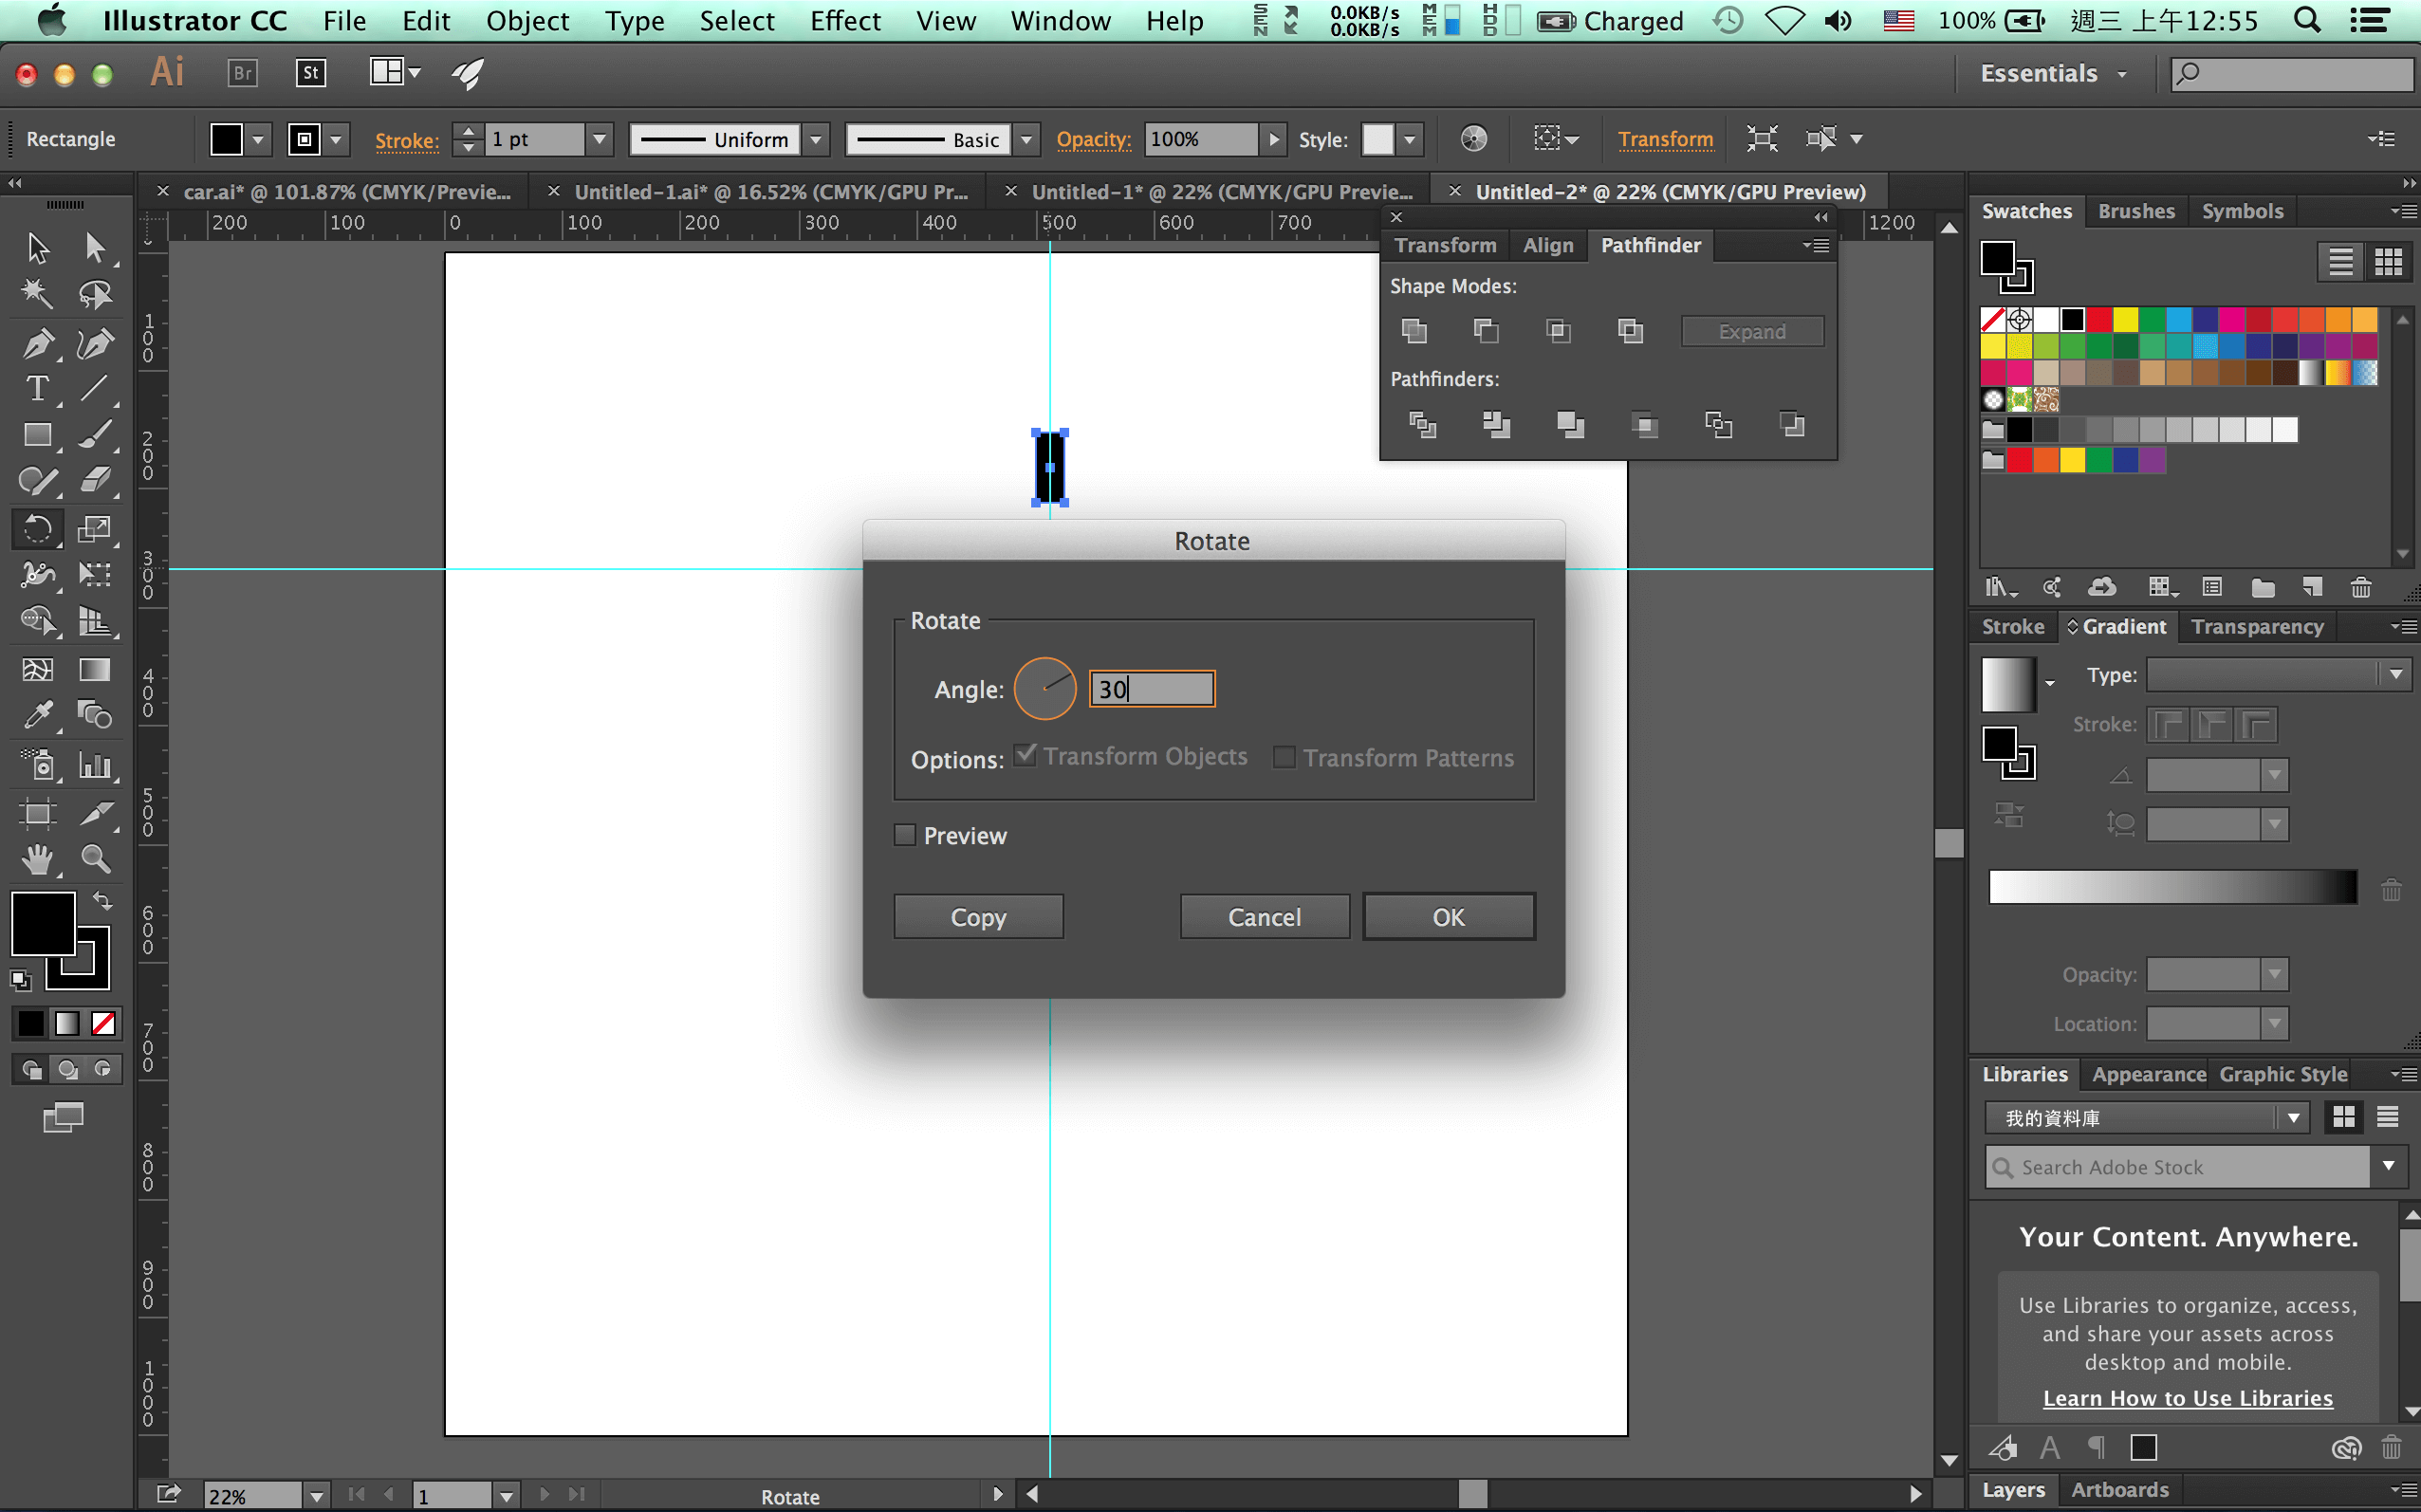Switch swatches panel to list view
Viewport: 2421px width, 1512px height.
pyautogui.click(x=2340, y=262)
